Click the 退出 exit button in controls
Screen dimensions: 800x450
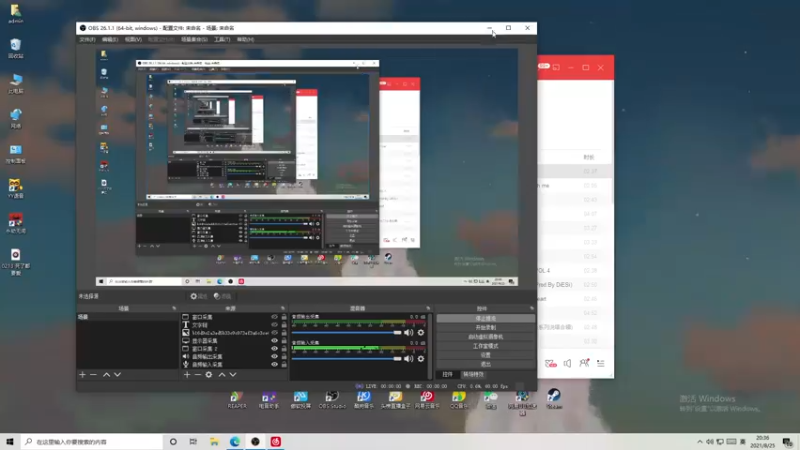[485, 364]
